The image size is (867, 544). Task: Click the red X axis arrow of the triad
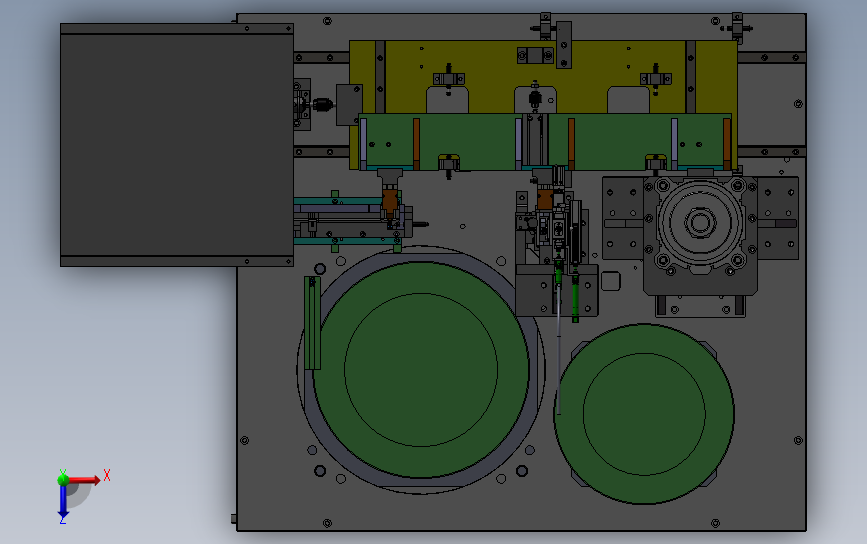84,480
